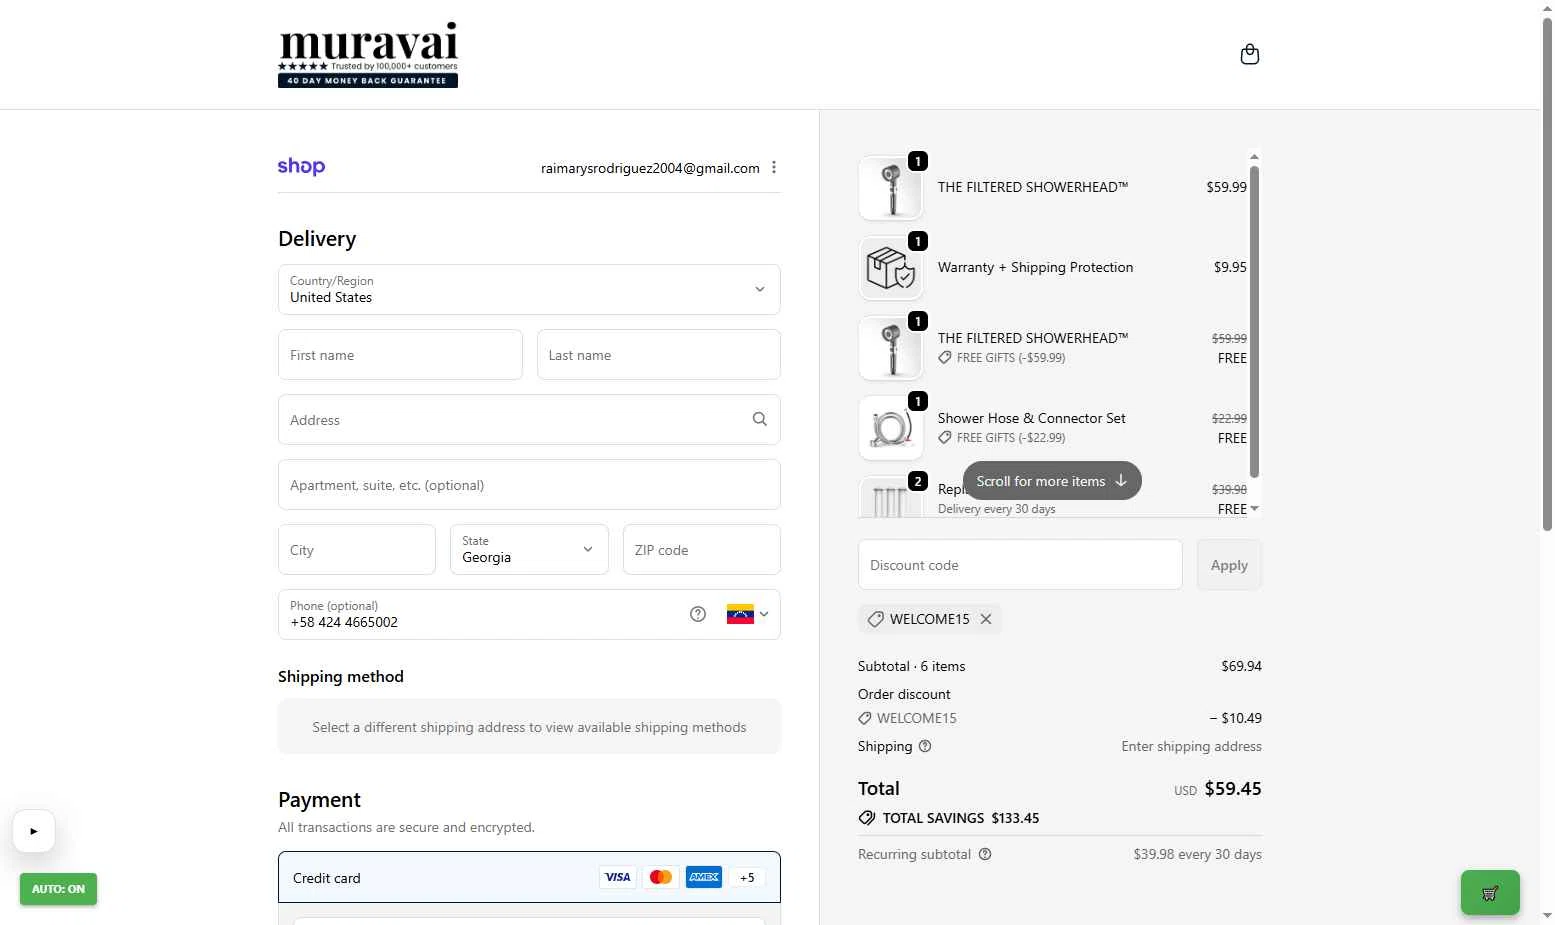1555x925 pixels.
Task: Click the items list scroll up arrow
Action: 1254,157
